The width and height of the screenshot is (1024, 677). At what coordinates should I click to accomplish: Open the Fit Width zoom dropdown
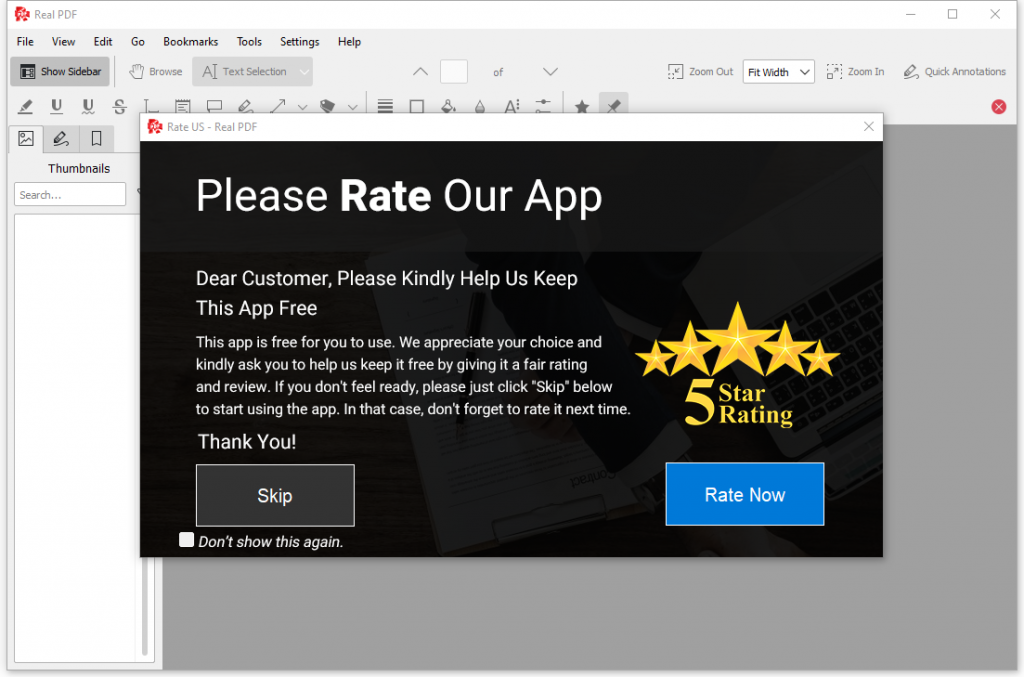pyautogui.click(x=778, y=72)
